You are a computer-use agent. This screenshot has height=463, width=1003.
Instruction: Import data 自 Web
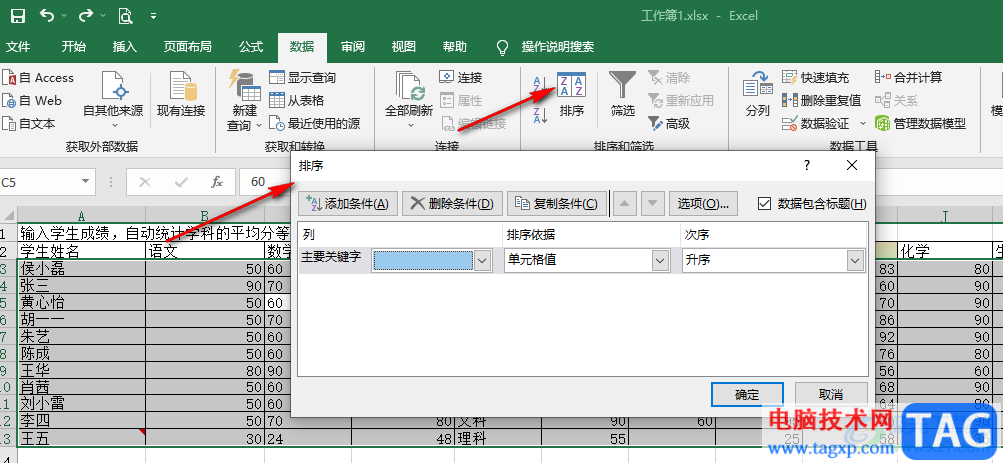[x=32, y=100]
